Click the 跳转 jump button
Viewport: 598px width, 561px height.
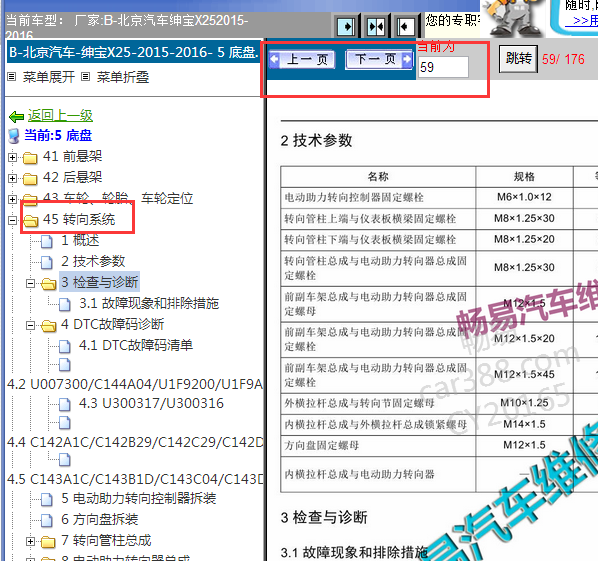tap(518, 59)
